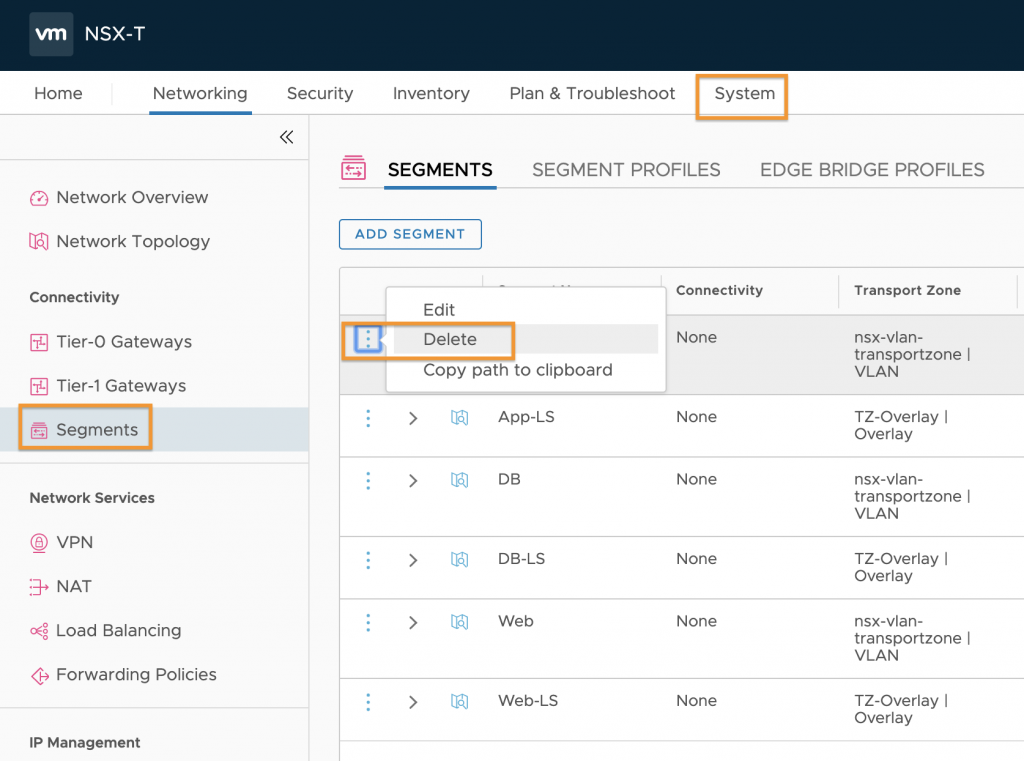View topology for App-LS segment
The height and width of the screenshot is (761, 1024).
pos(460,417)
